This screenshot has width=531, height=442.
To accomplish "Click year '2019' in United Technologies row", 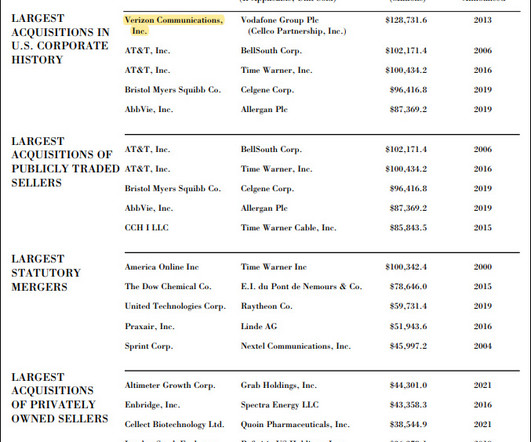I will 483,306.
